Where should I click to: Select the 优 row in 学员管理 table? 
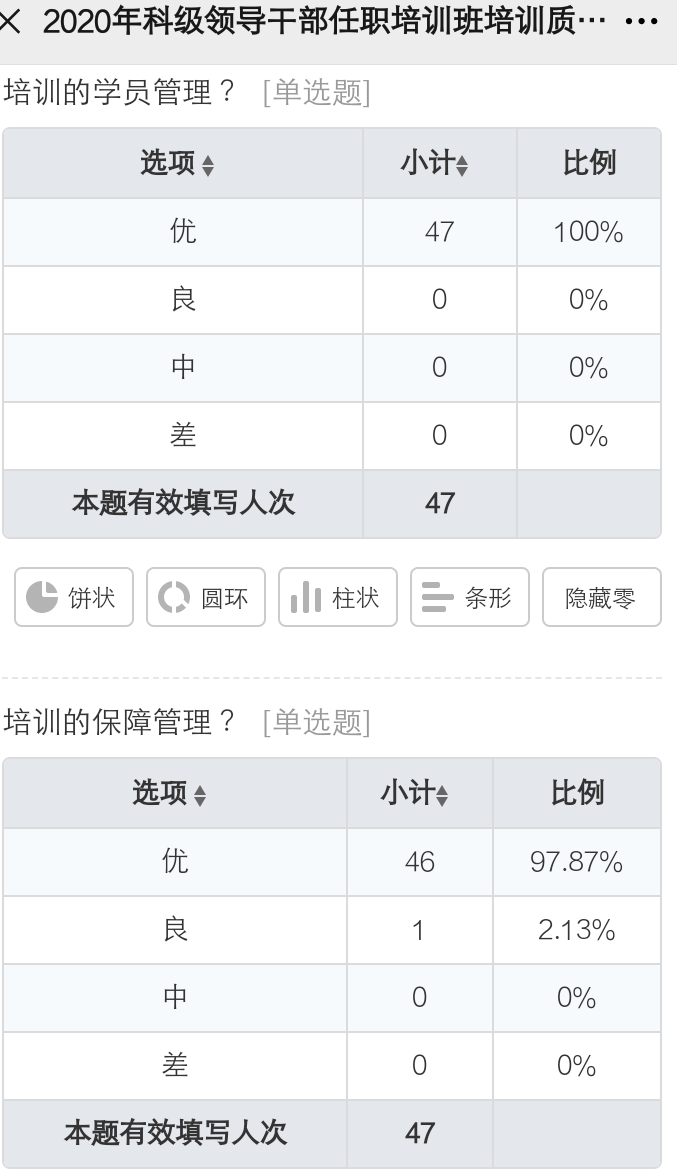click(332, 232)
